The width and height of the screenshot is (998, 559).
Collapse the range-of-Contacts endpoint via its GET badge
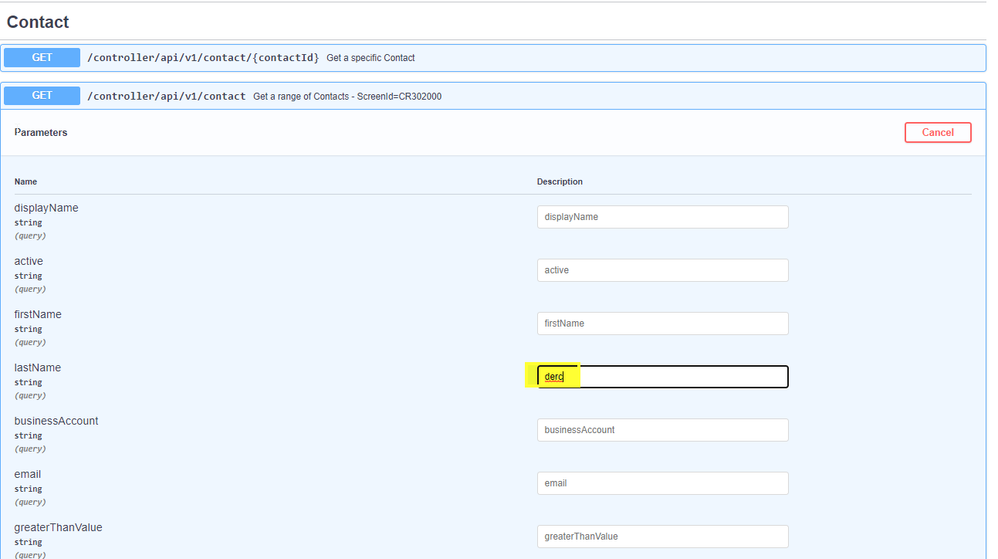pos(42,96)
